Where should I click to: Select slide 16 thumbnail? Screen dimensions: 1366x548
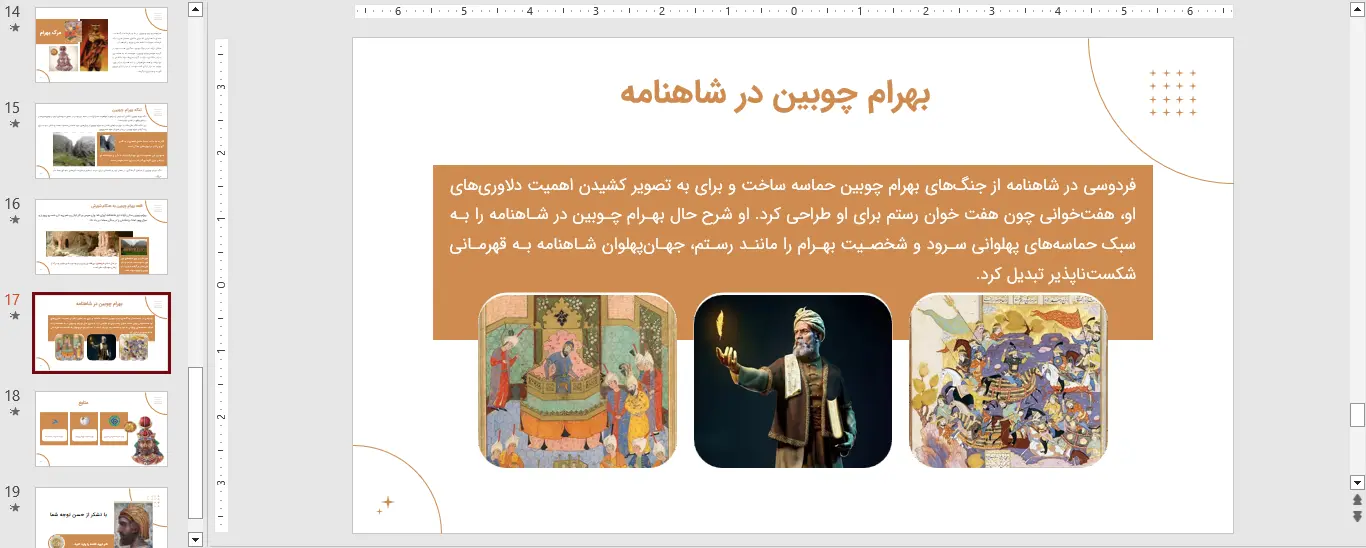101,237
